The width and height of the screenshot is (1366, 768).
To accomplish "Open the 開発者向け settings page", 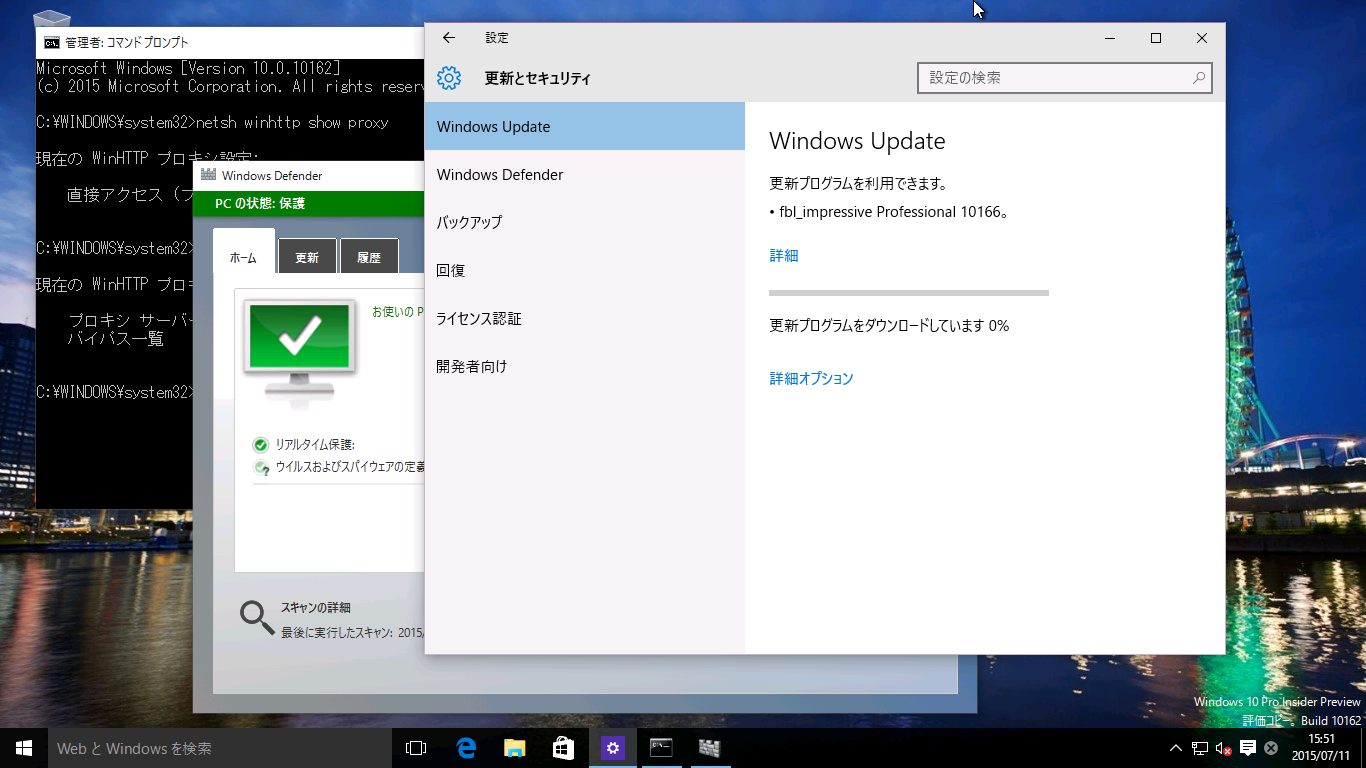I will 585,367.
